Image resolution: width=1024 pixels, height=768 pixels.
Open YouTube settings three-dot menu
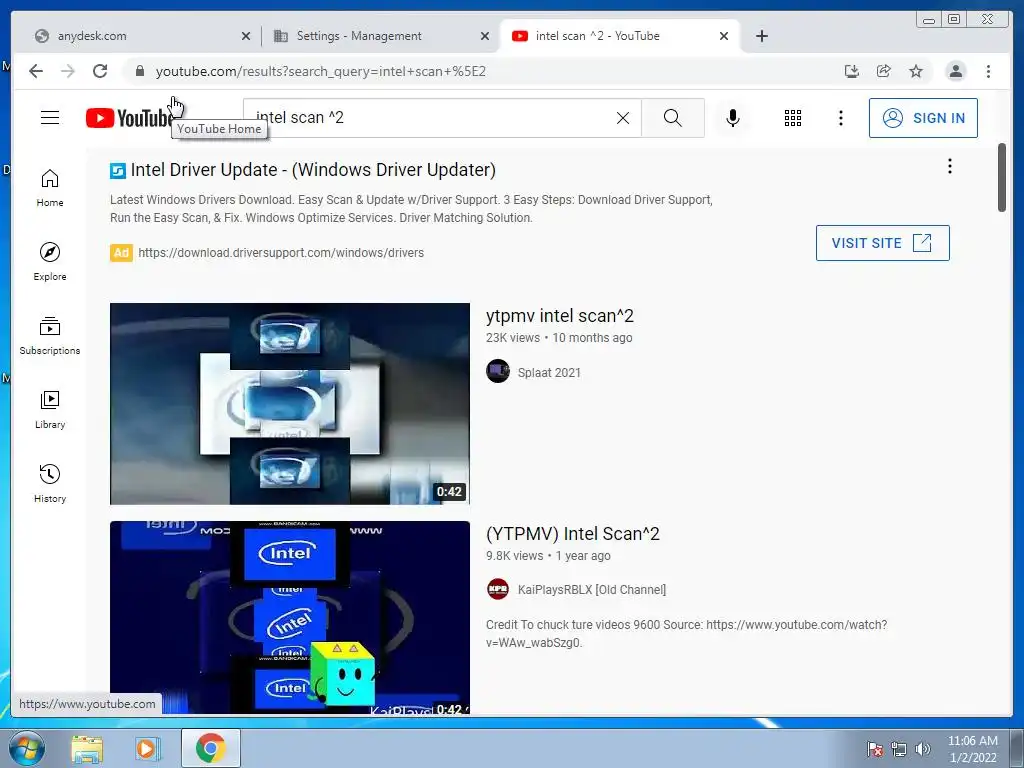(x=840, y=118)
